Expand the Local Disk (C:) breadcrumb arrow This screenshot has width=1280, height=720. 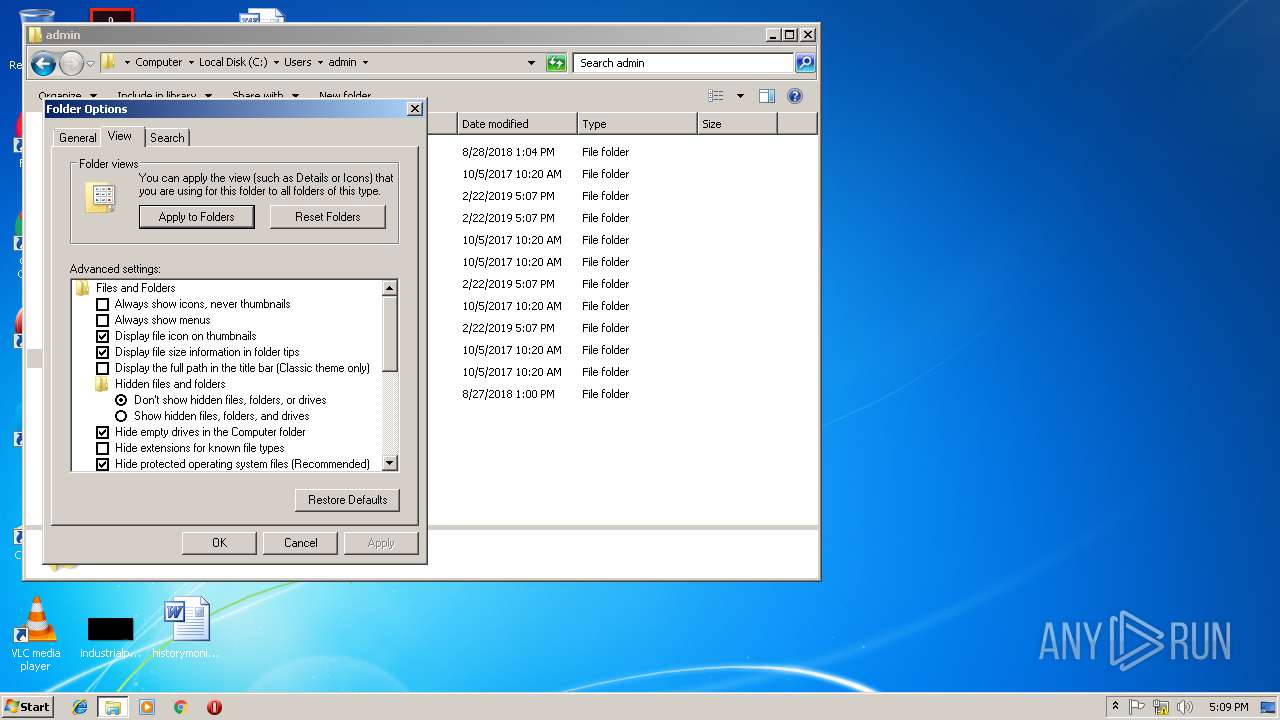275,62
